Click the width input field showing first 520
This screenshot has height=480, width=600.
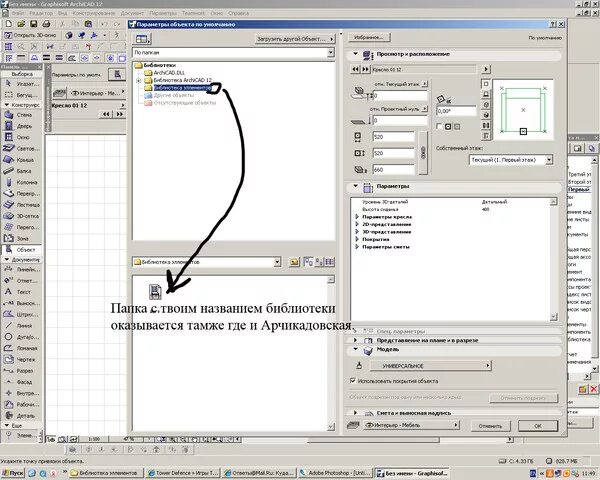[x=393, y=137]
